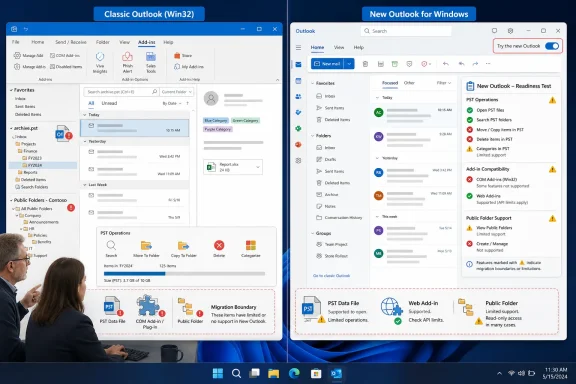Screen dimensions: 576x384
Task: Open Settings gear in New Outlook title bar
Action: click(510, 31)
